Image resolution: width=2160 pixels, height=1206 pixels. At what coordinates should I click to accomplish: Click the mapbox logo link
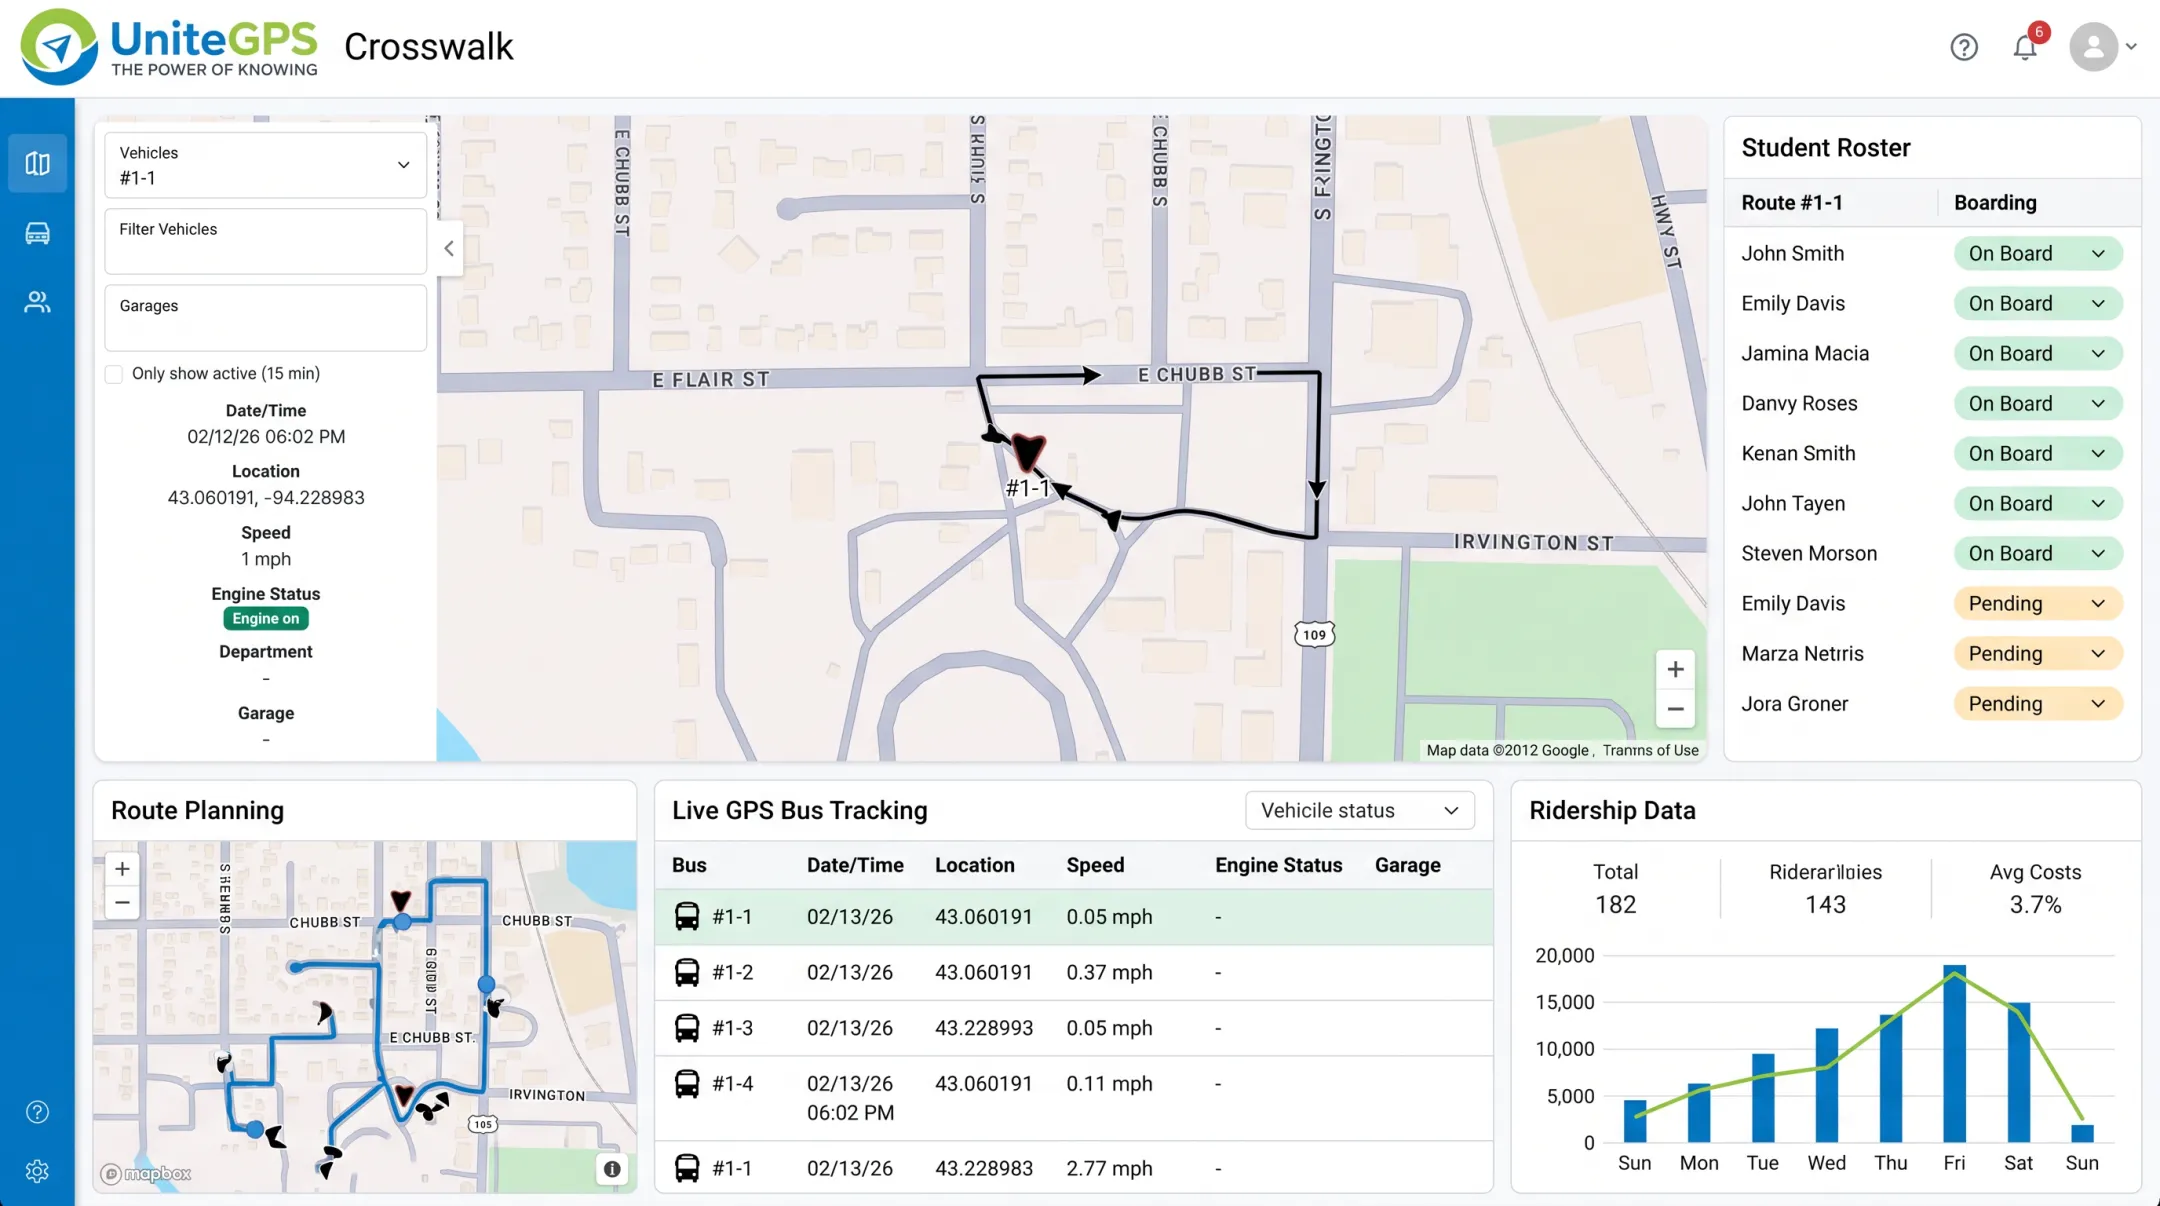click(x=146, y=1173)
